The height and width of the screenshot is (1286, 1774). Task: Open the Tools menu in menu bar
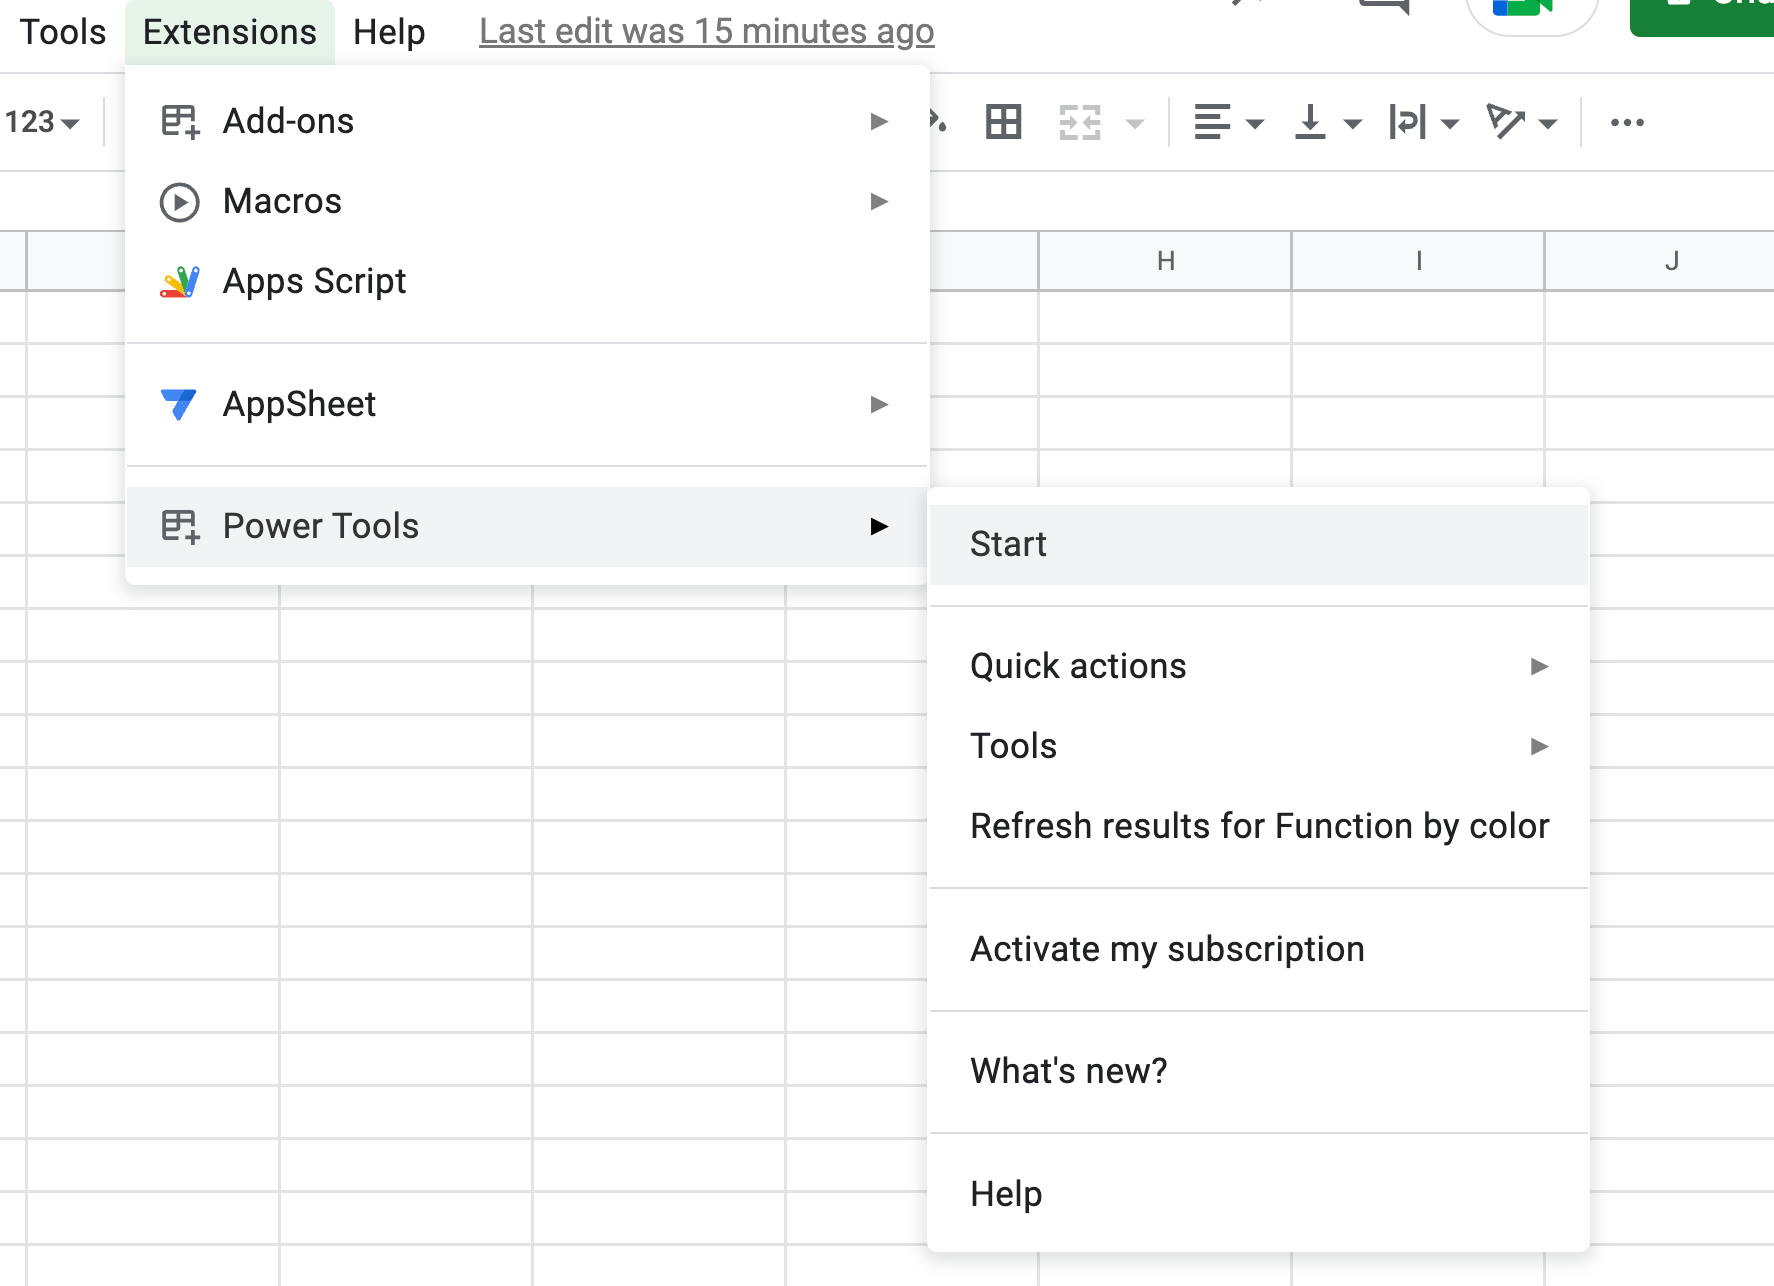[x=63, y=32]
